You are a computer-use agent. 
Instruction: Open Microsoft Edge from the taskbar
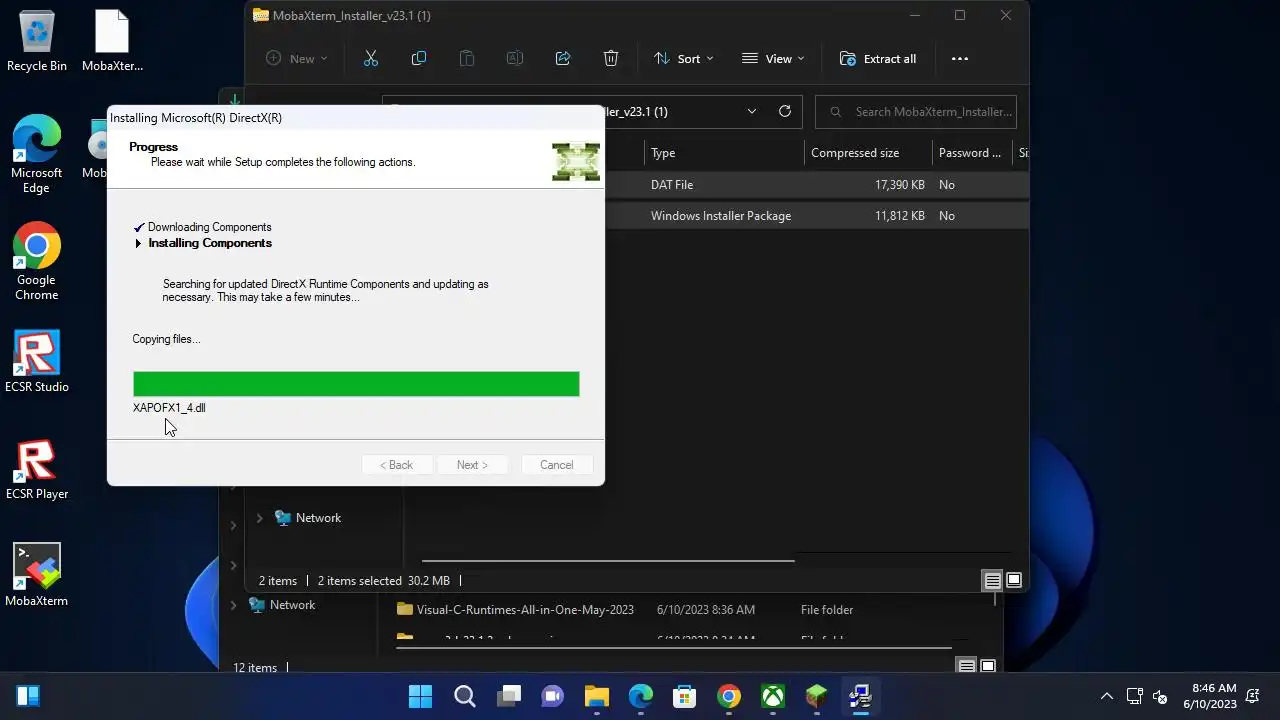[x=641, y=696]
